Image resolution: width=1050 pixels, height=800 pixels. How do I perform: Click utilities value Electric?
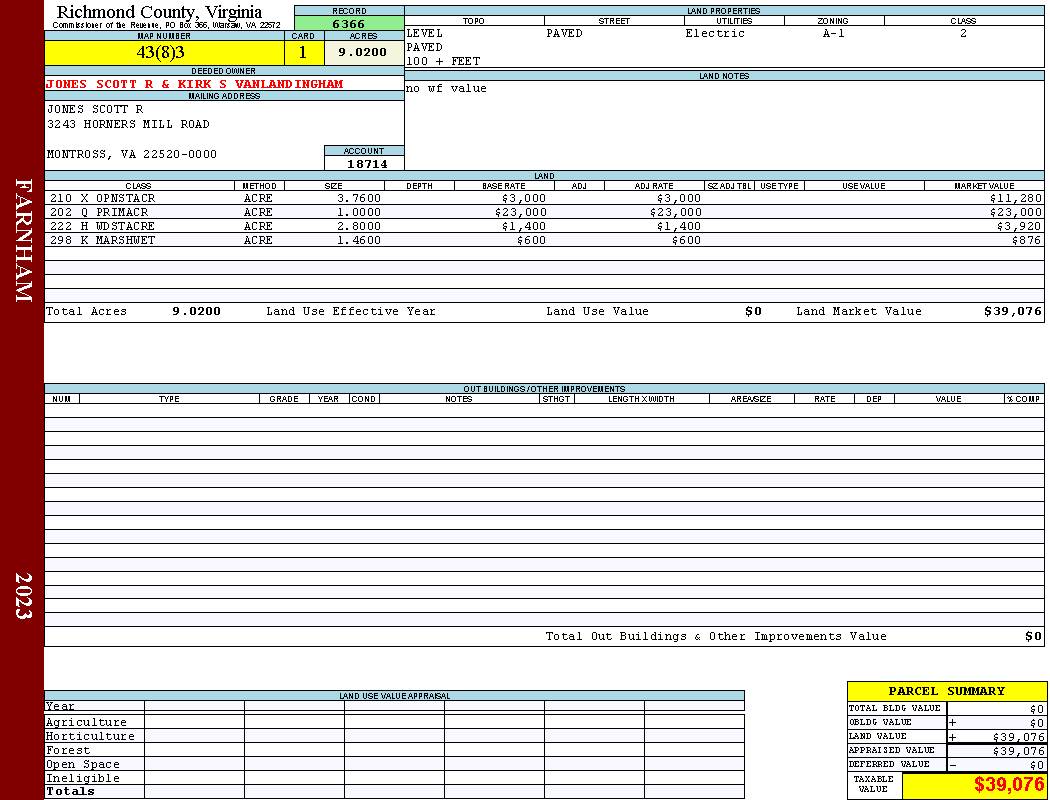point(715,33)
